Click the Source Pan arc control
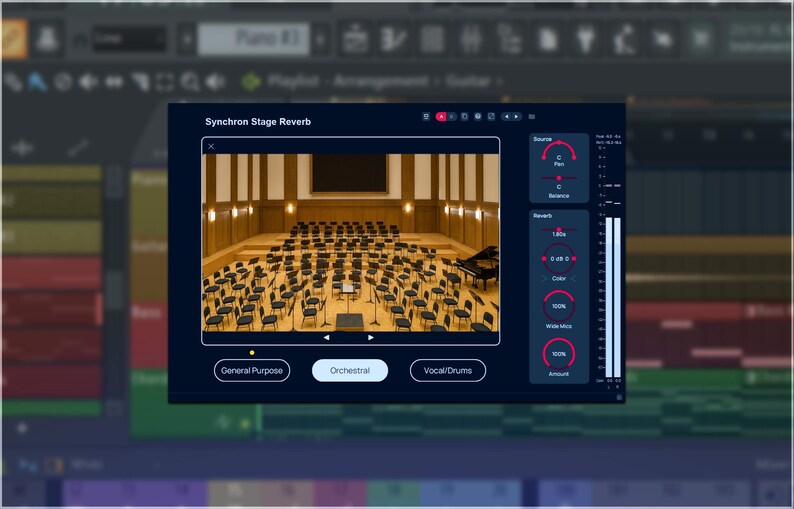Image resolution: width=794 pixels, height=509 pixels. (x=559, y=151)
